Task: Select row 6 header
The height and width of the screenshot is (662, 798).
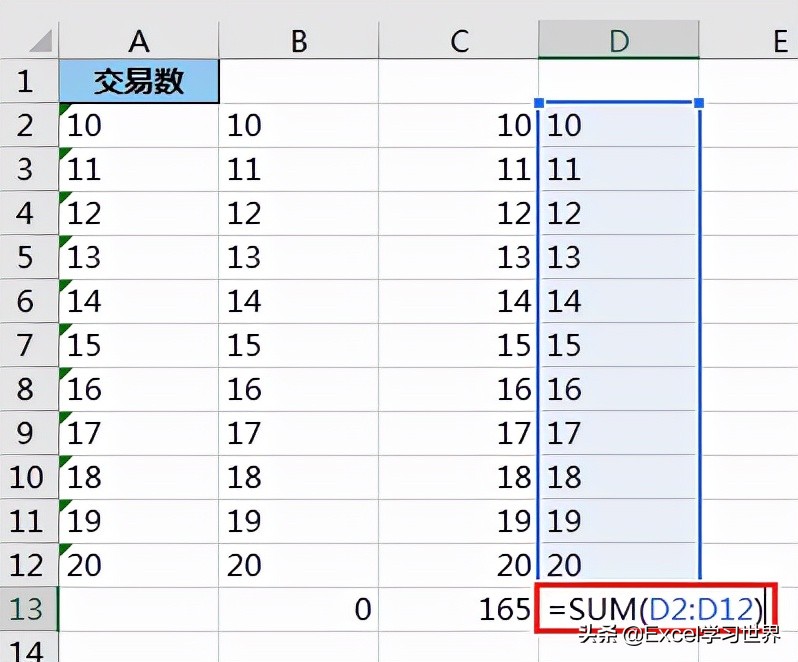Action: point(29,301)
